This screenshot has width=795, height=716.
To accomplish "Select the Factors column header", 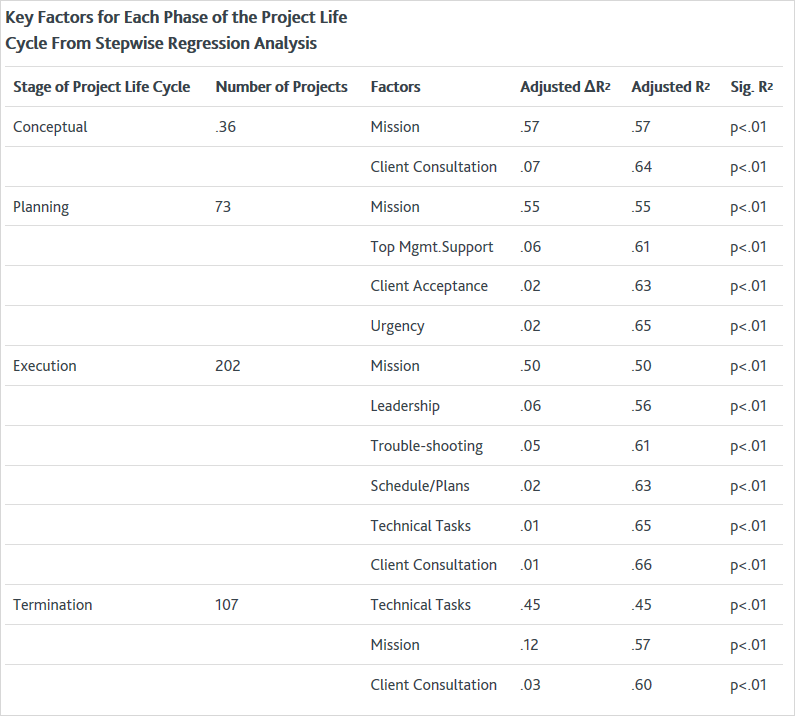I will coord(395,87).
